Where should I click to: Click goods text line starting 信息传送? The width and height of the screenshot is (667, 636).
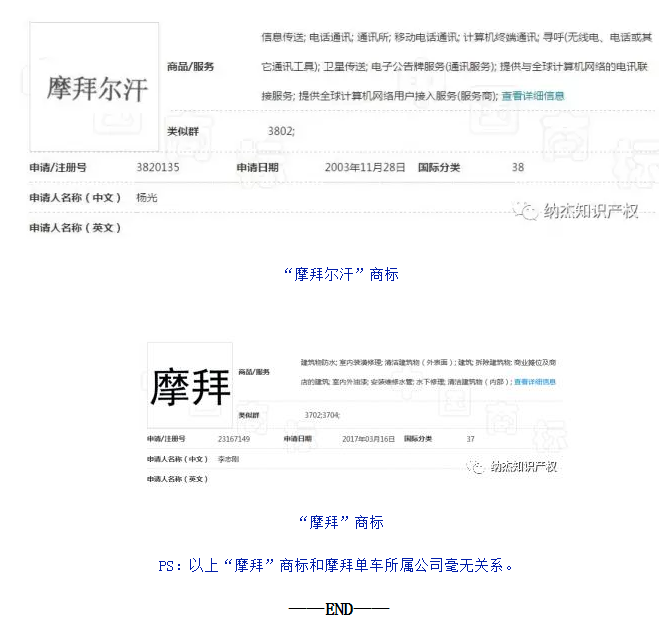point(456,37)
